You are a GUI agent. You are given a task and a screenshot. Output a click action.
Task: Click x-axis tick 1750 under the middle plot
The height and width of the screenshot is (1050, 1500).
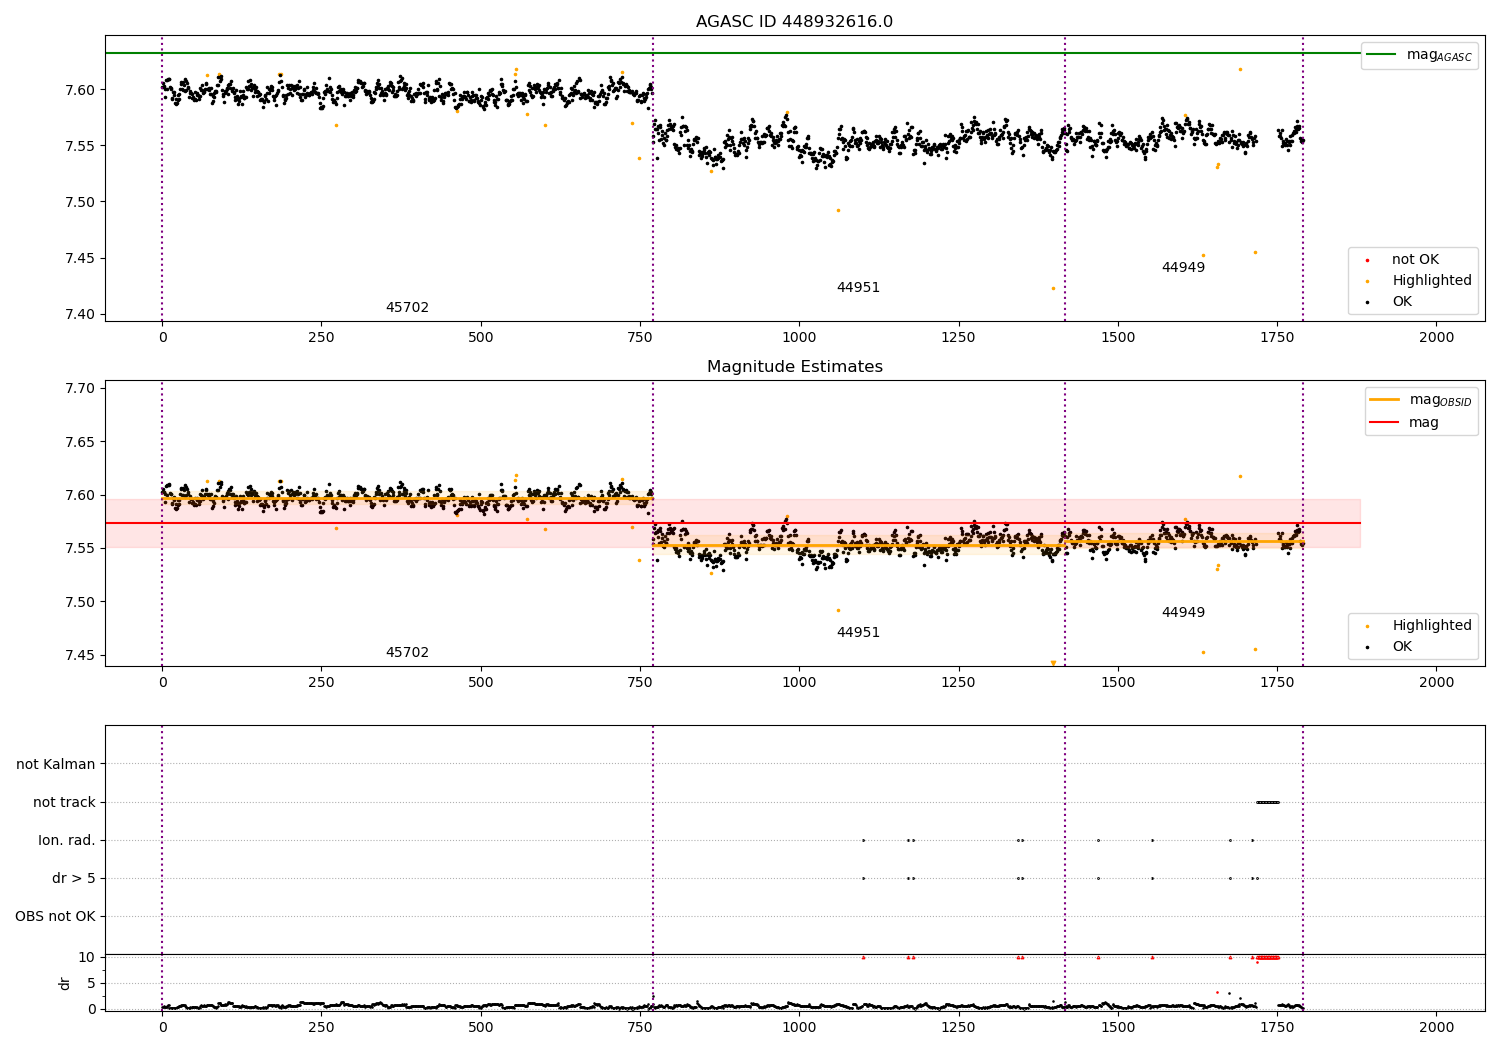(x=1277, y=683)
